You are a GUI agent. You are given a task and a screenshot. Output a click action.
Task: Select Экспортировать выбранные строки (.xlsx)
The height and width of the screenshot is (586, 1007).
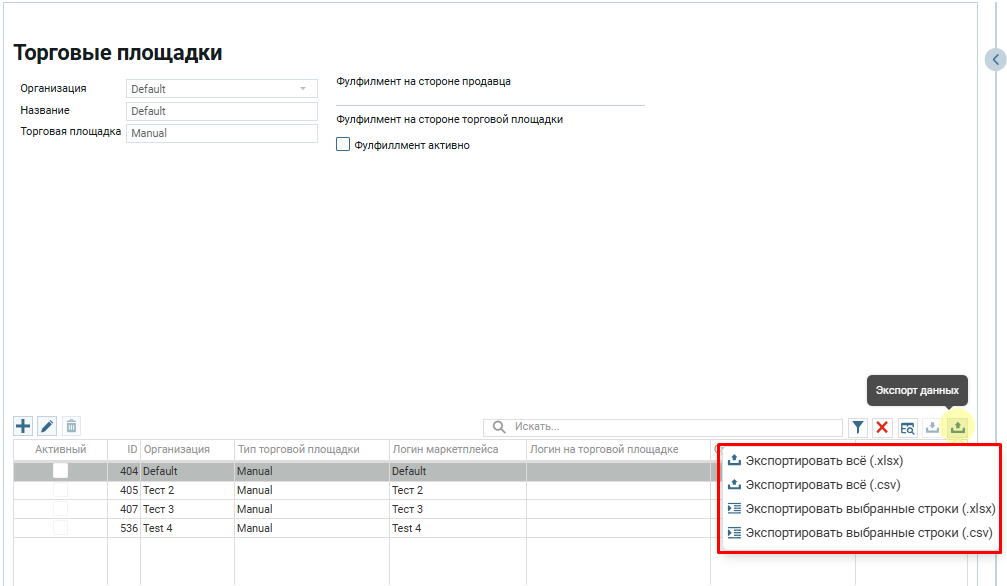[869, 509]
